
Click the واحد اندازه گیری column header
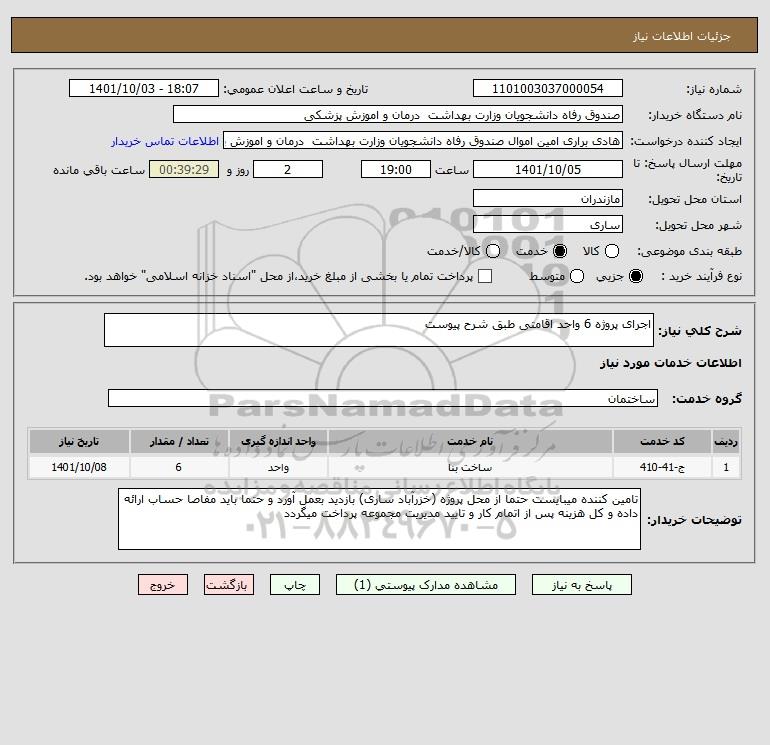(278, 441)
